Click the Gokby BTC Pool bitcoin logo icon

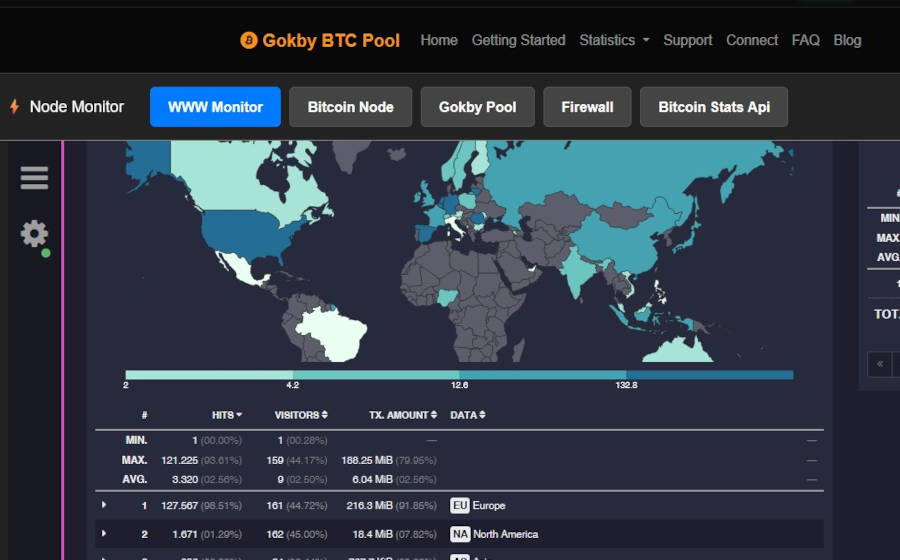[249, 40]
